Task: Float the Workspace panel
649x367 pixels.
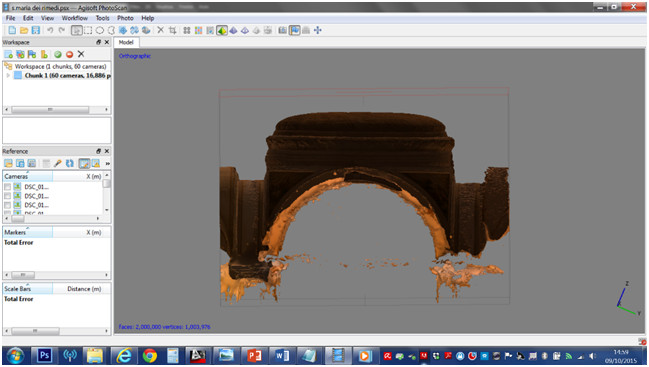Action: (99, 42)
